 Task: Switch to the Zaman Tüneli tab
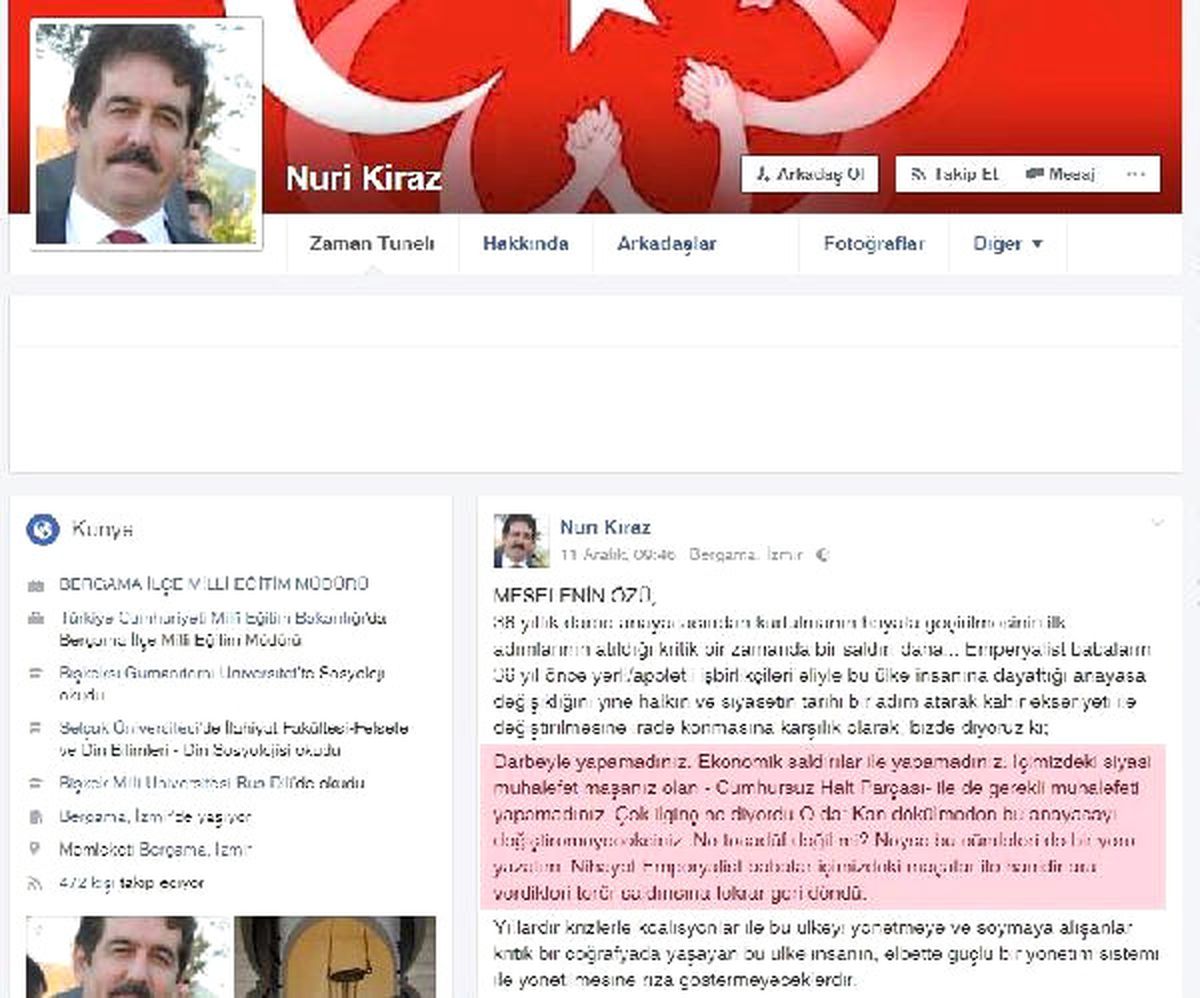[372, 244]
